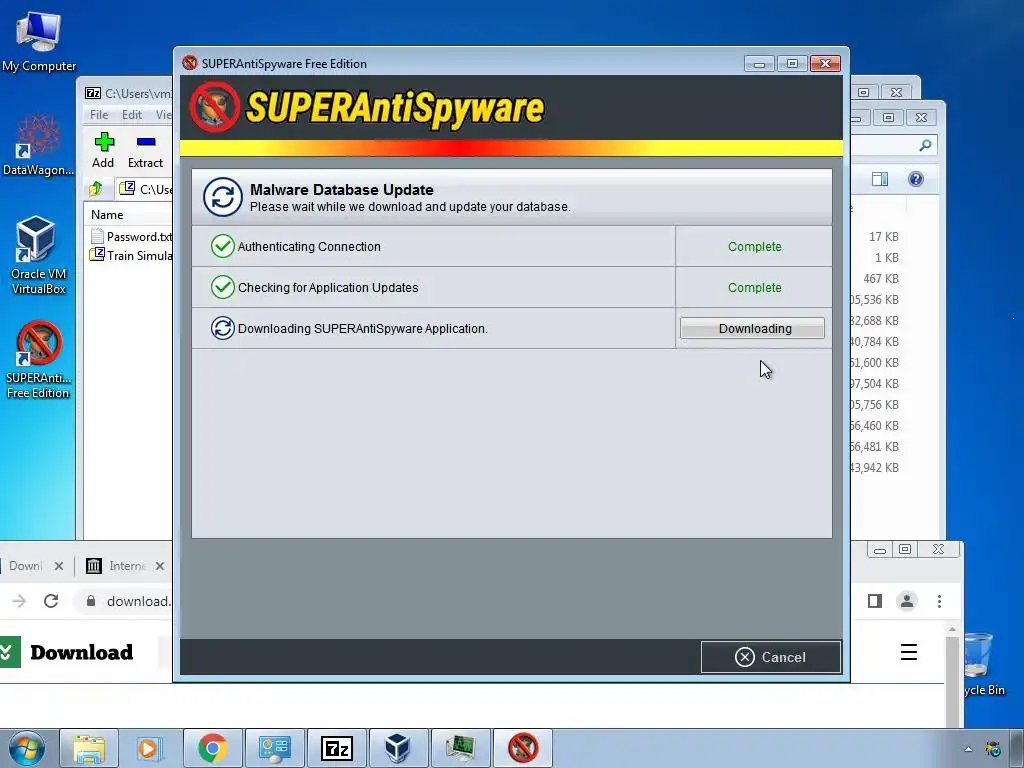Click the Explorer help question mark icon
1024x768 pixels.
tap(916, 179)
